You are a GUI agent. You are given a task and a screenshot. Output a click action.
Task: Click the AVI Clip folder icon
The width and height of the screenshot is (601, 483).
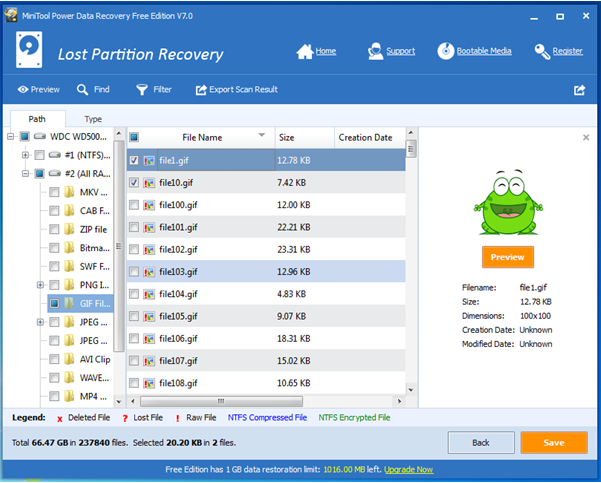click(x=69, y=359)
